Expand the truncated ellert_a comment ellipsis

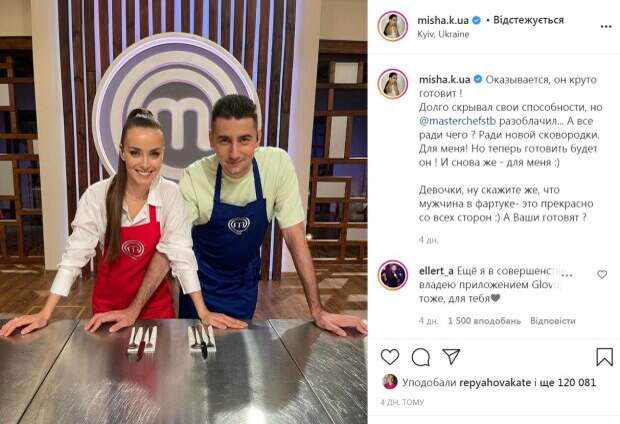click(x=566, y=273)
